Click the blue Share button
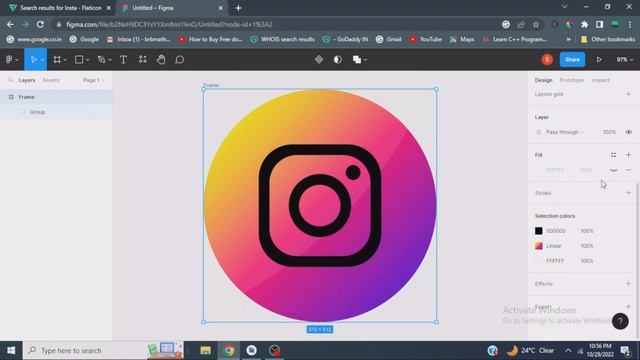The height and width of the screenshot is (360, 640). coord(572,60)
